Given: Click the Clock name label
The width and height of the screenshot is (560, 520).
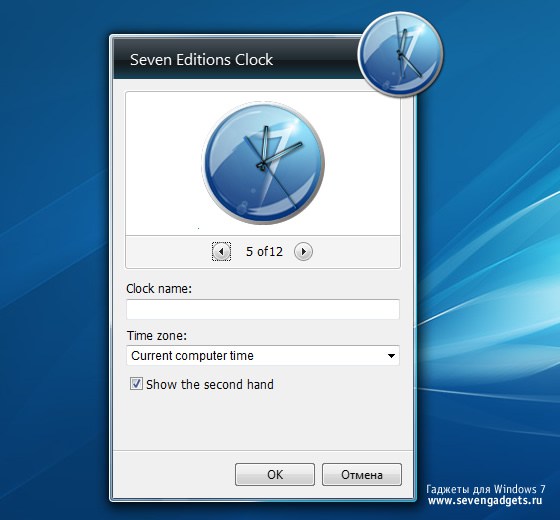Looking at the screenshot, I should (159, 289).
